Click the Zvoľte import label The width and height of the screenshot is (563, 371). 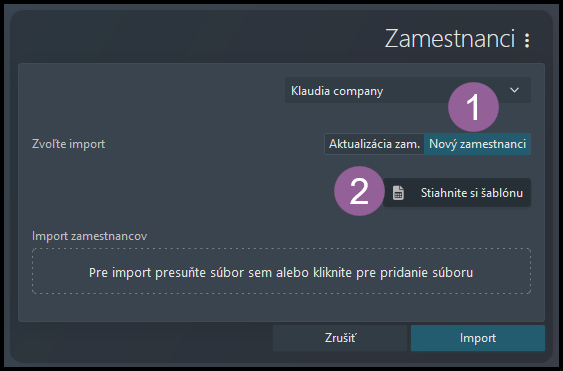point(69,144)
